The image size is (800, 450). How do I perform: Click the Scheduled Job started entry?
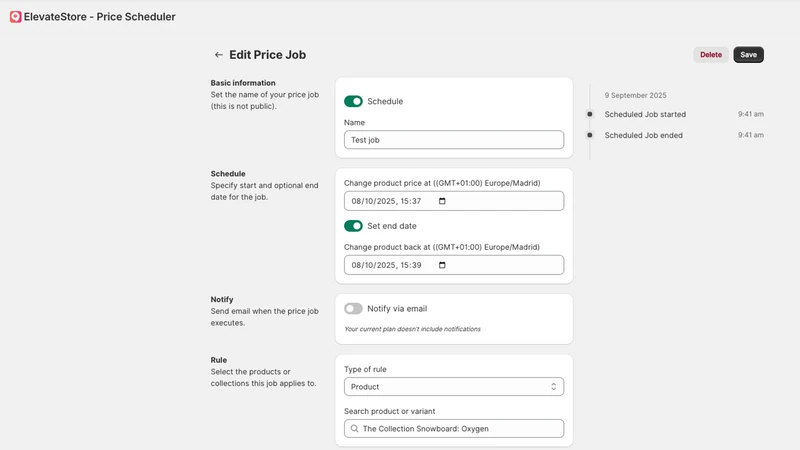(645, 114)
